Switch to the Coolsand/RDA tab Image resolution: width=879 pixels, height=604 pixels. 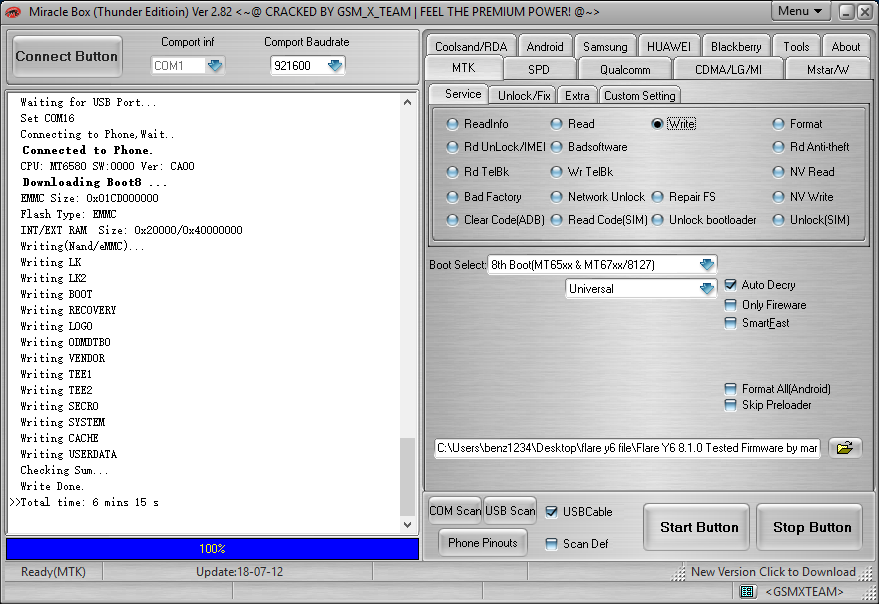coord(471,47)
